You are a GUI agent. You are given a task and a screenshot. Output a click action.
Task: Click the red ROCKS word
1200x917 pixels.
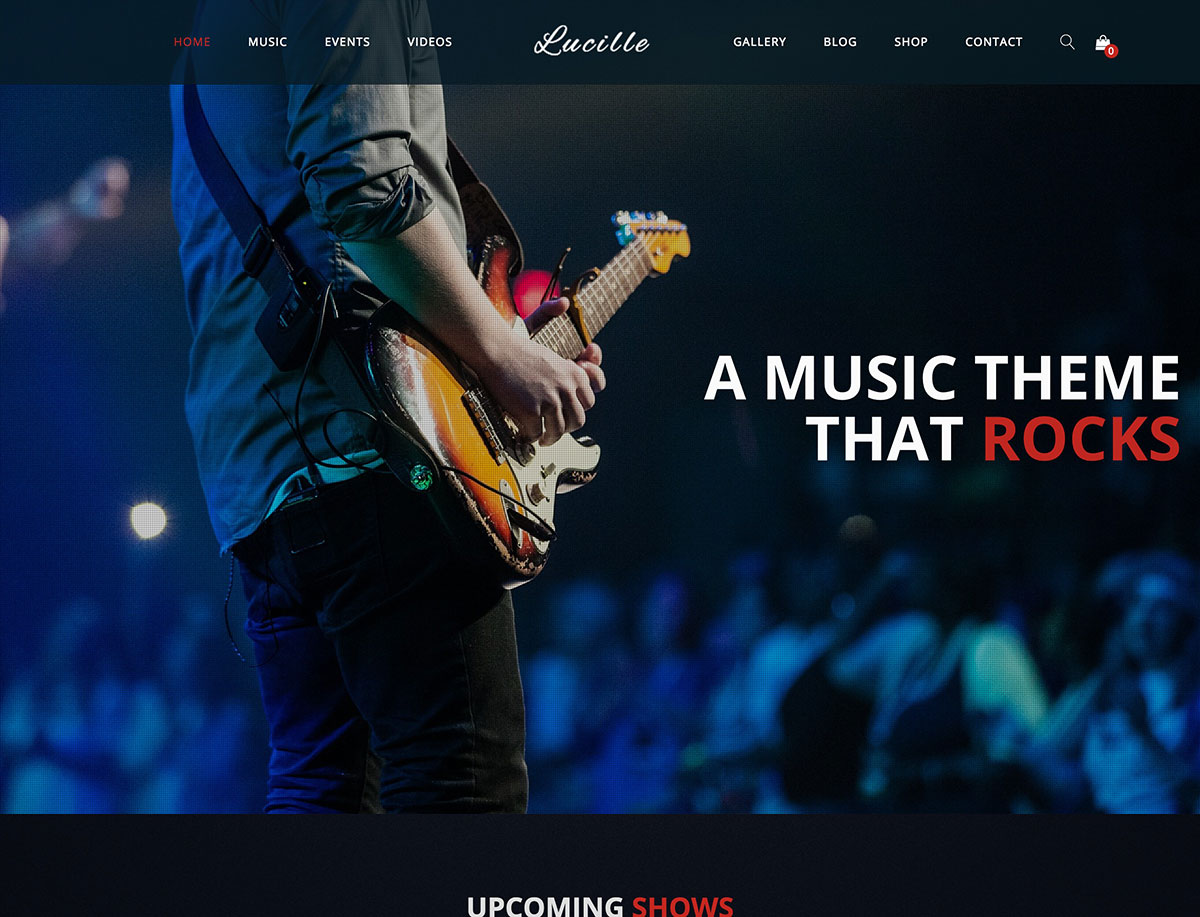(x=1081, y=438)
